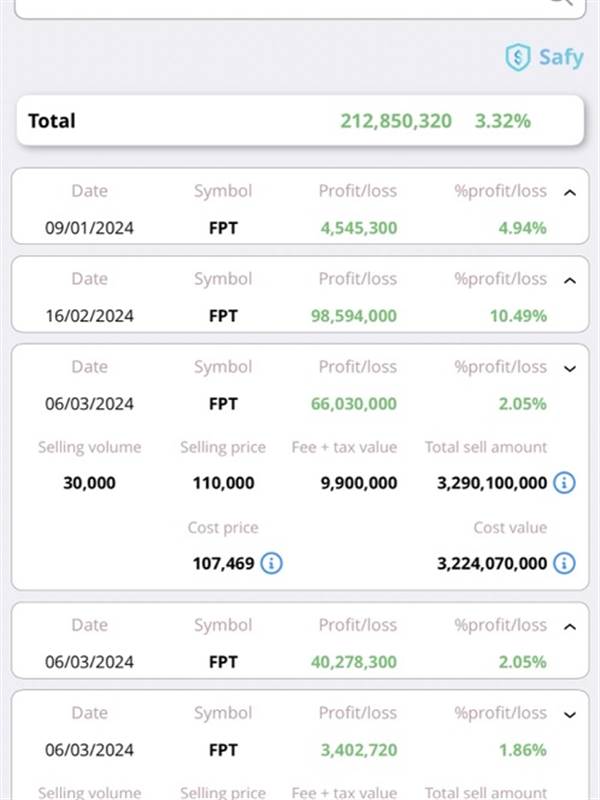Open the Safy label link
The image size is (600, 800).
(561, 57)
